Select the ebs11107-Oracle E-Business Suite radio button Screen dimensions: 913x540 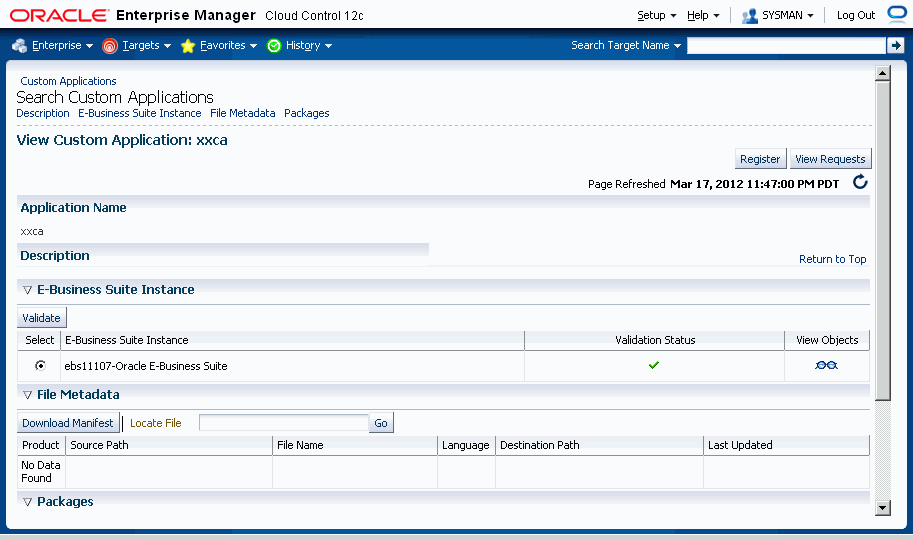click(40, 365)
